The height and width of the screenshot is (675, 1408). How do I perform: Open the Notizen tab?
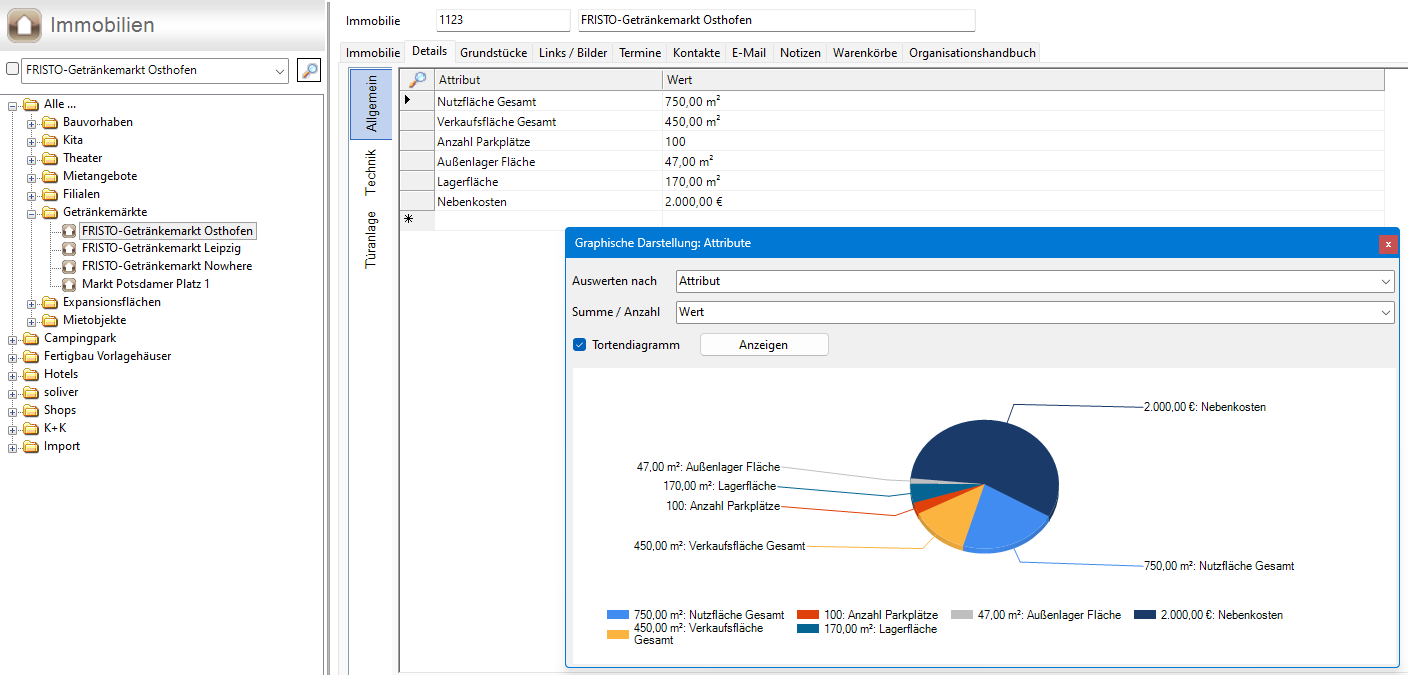[x=800, y=53]
